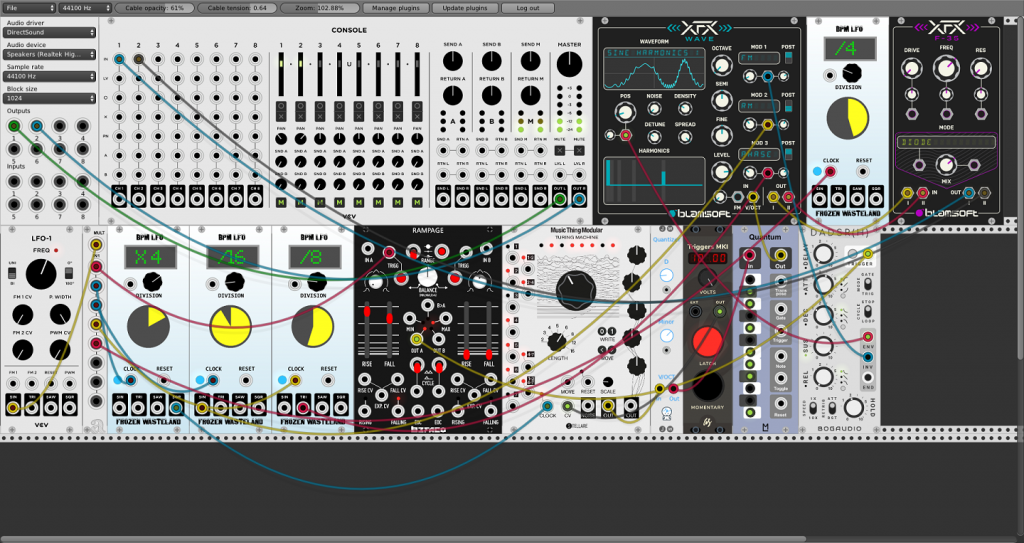Click the /16 BPM LFO DIVISION knob

click(x=234, y=282)
